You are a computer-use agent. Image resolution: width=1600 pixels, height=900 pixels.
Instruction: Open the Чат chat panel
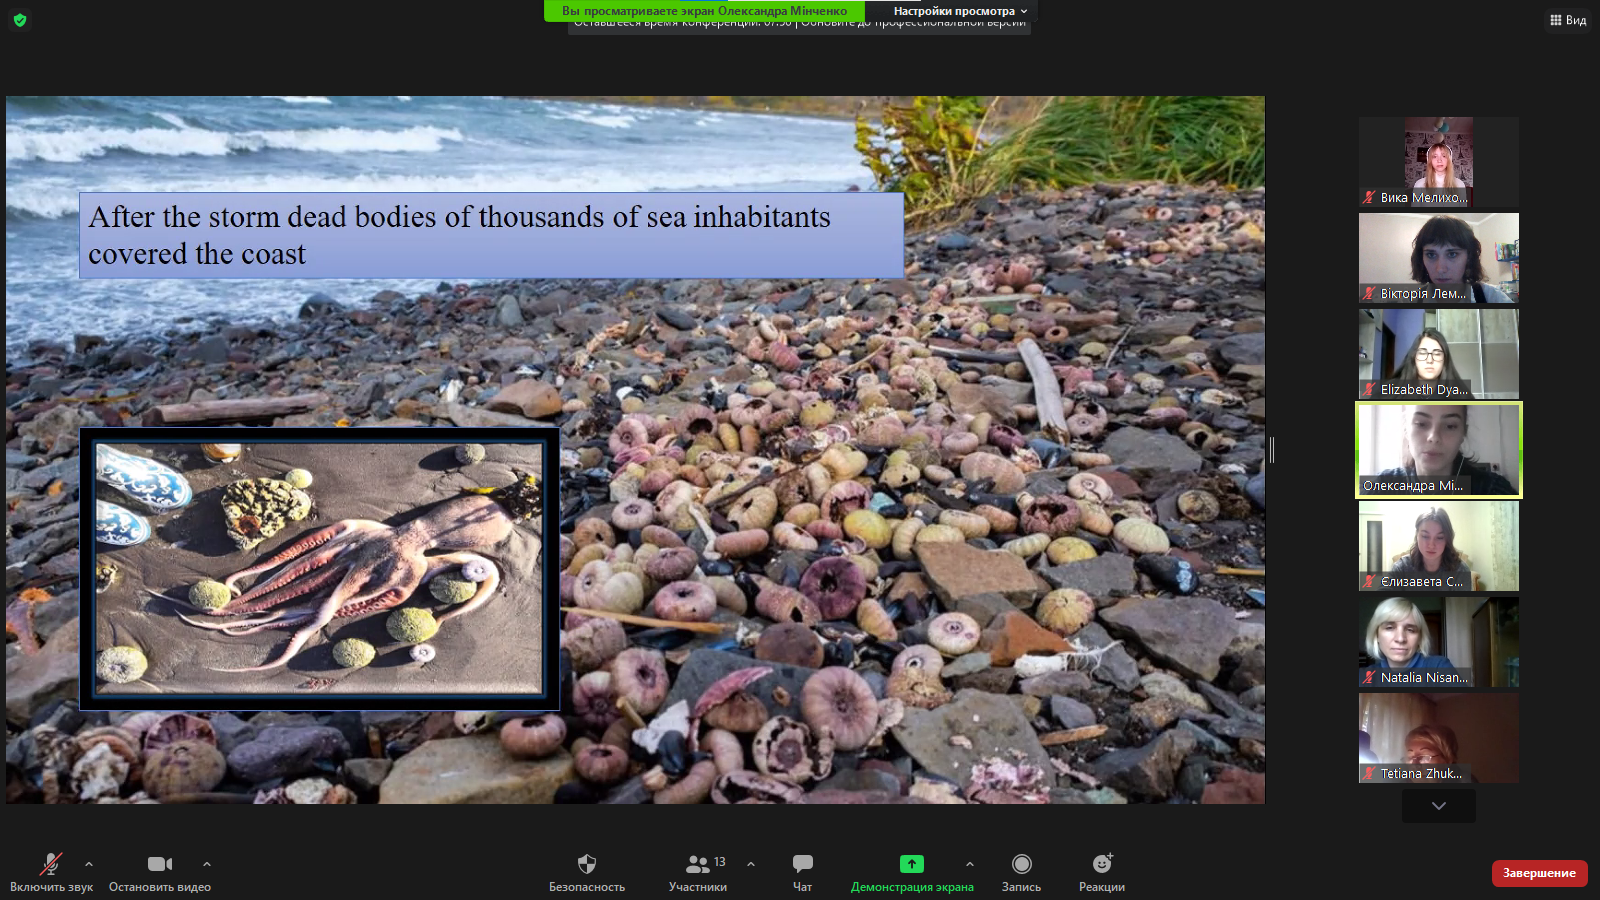tap(802, 872)
